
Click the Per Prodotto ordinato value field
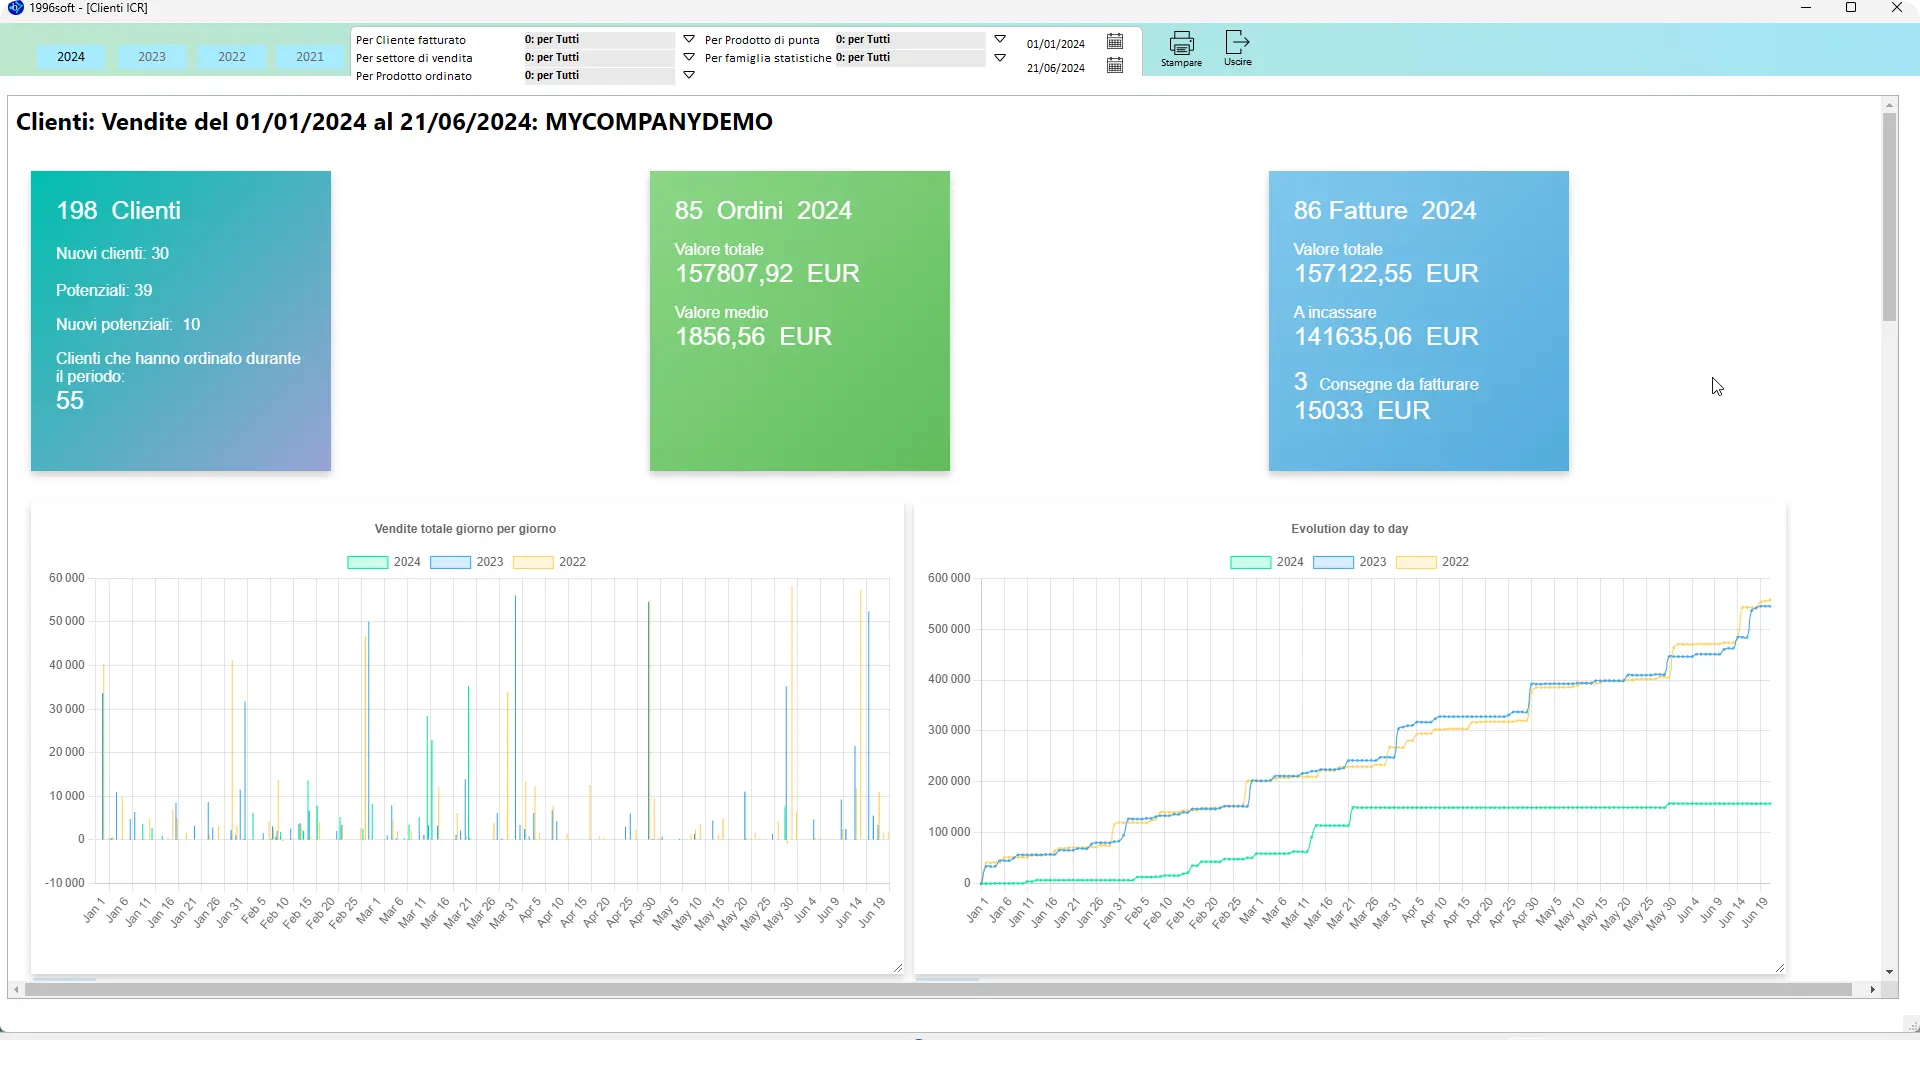(599, 76)
